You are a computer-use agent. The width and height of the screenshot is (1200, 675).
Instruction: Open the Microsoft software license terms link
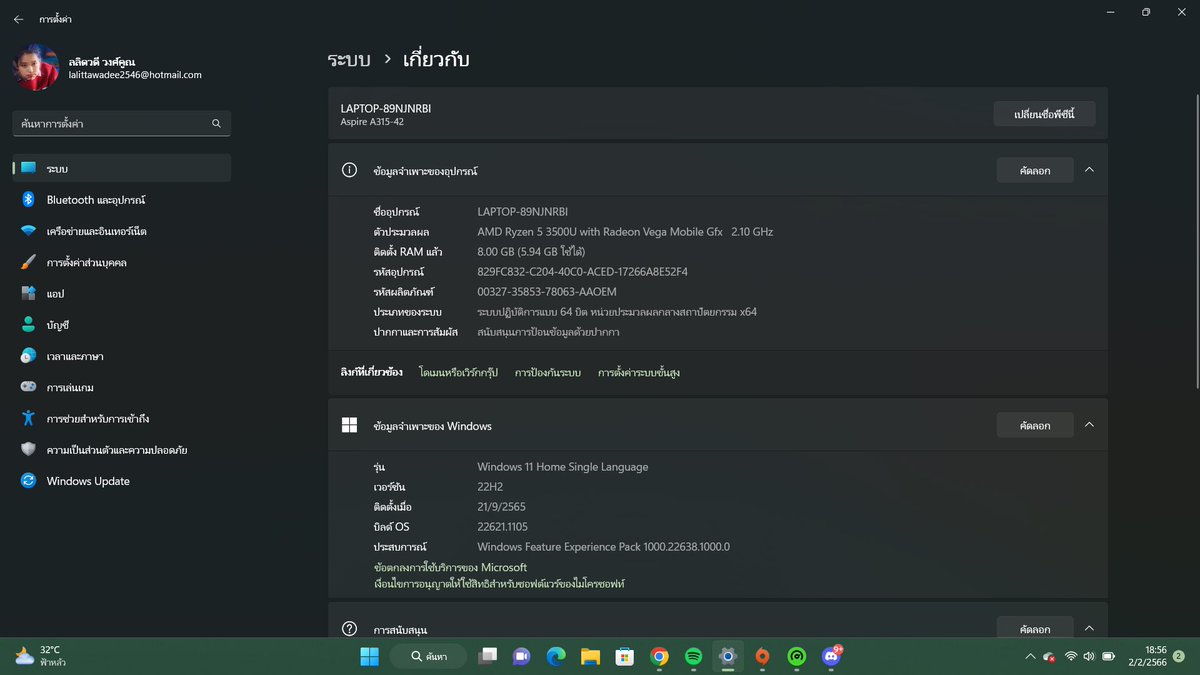click(499, 583)
